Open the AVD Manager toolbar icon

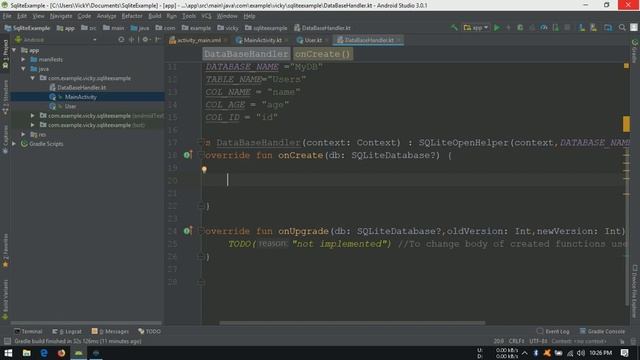tap(582, 28)
